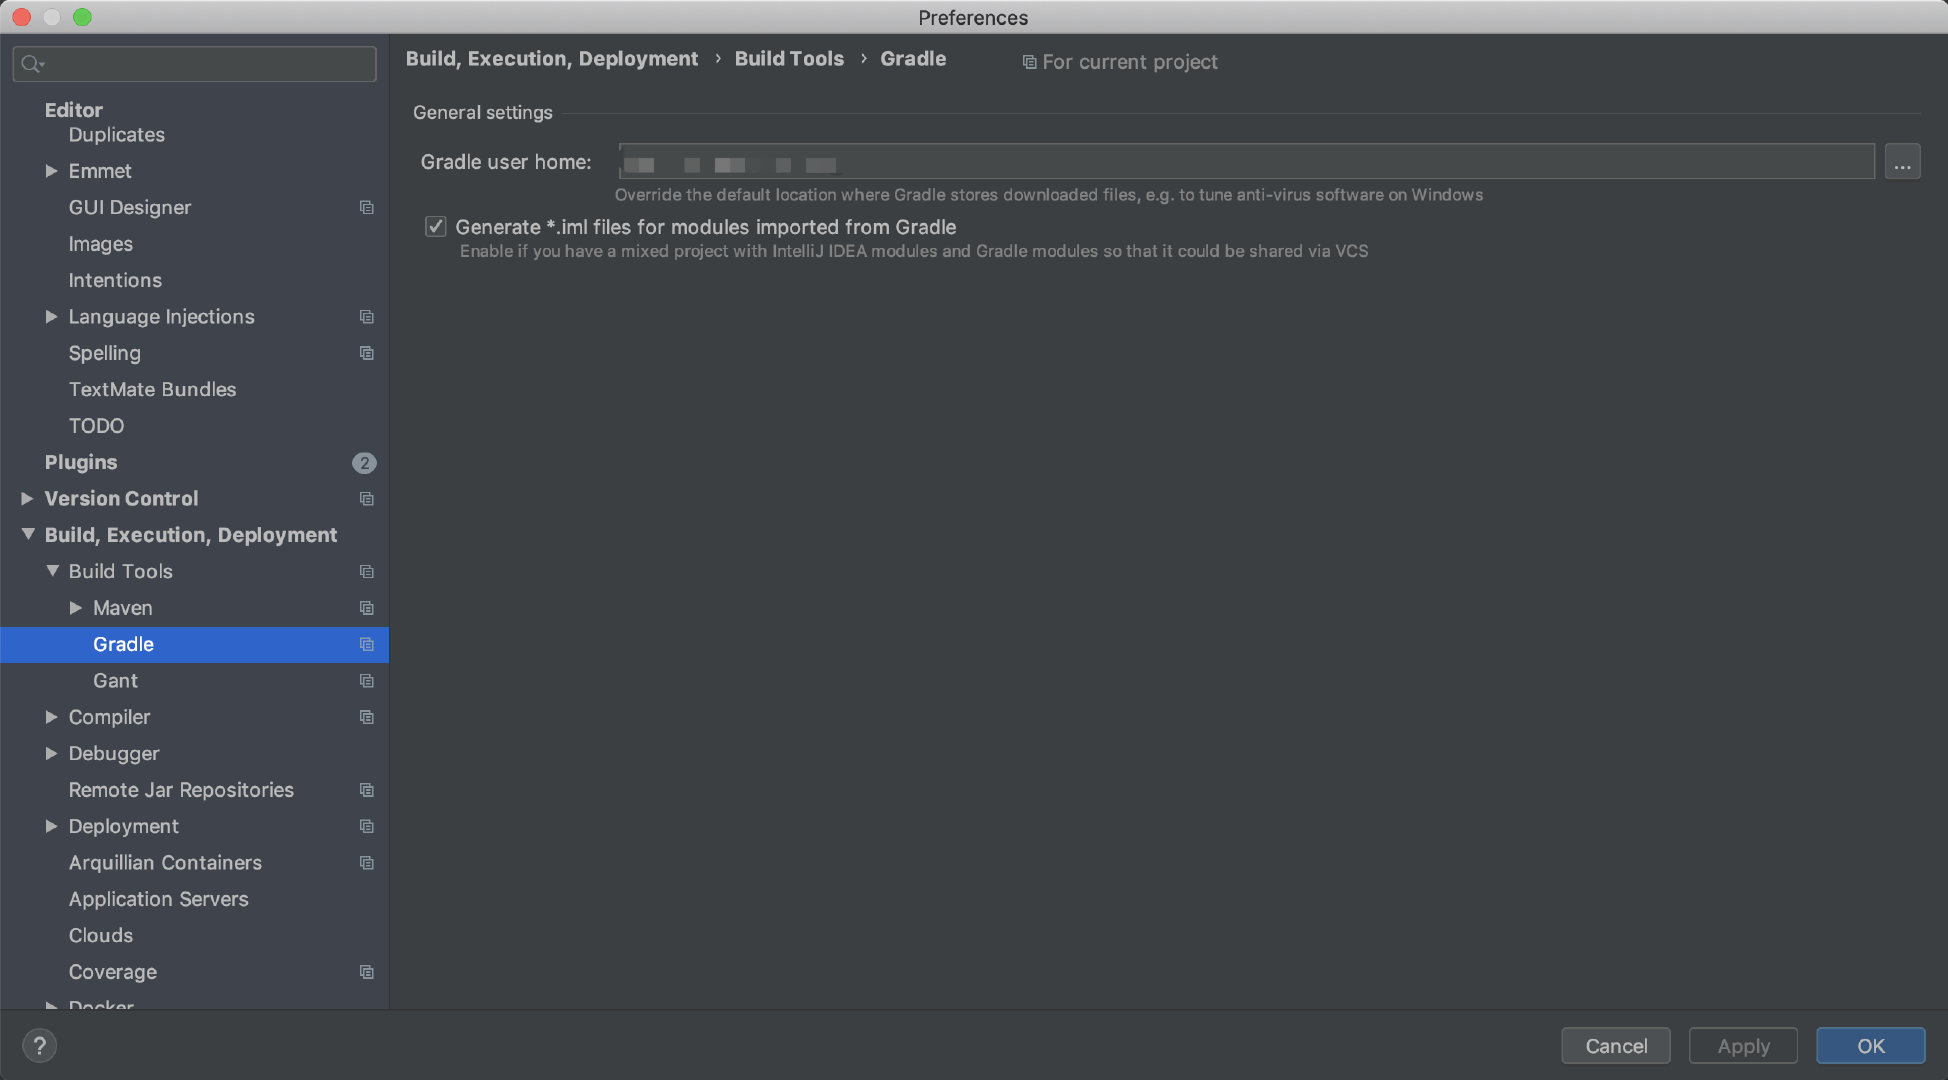Click the OK button
The image size is (1948, 1080).
click(1871, 1046)
